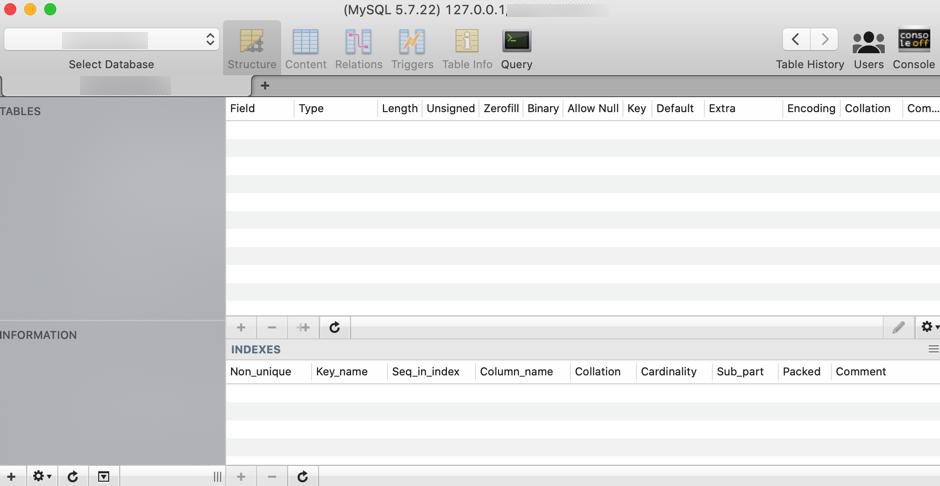940x486 pixels.
Task: Click the Key column header
Action: tap(637, 108)
